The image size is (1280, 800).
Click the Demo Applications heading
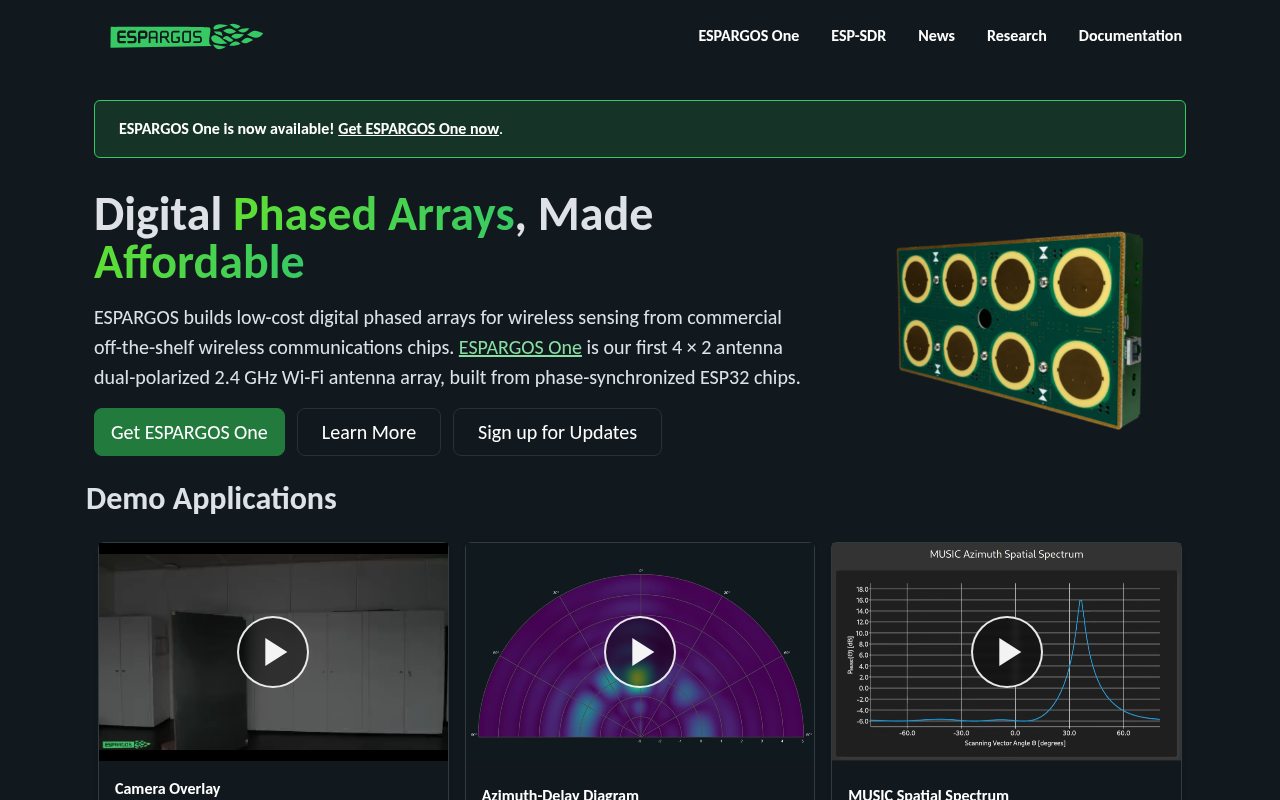[211, 498]
